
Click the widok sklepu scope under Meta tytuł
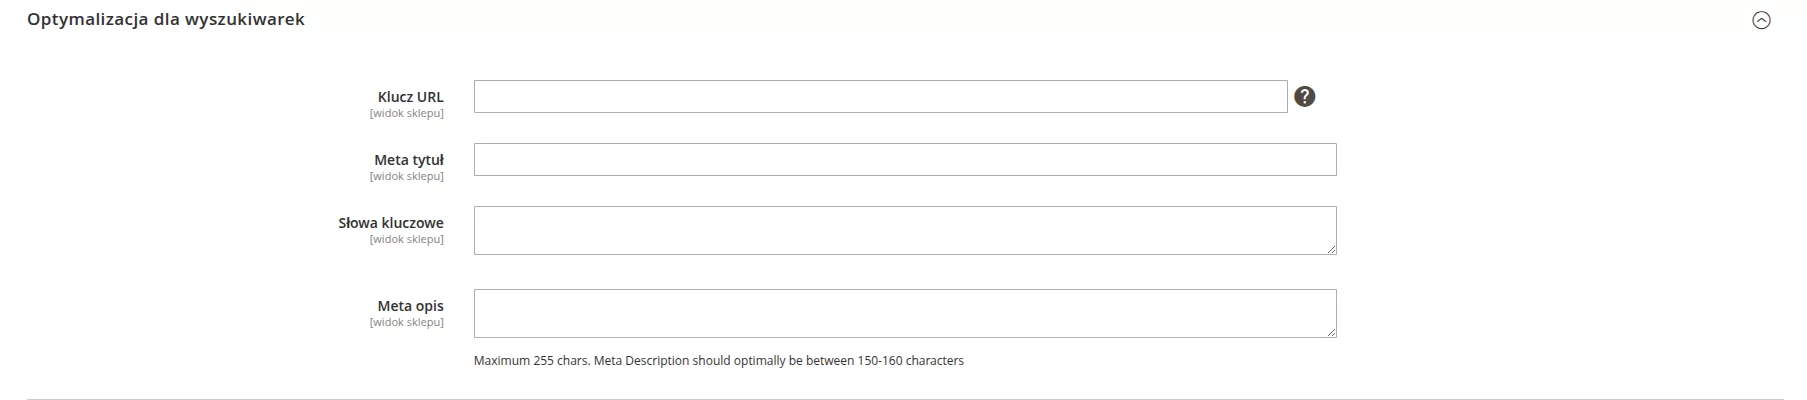click(406, 177)
